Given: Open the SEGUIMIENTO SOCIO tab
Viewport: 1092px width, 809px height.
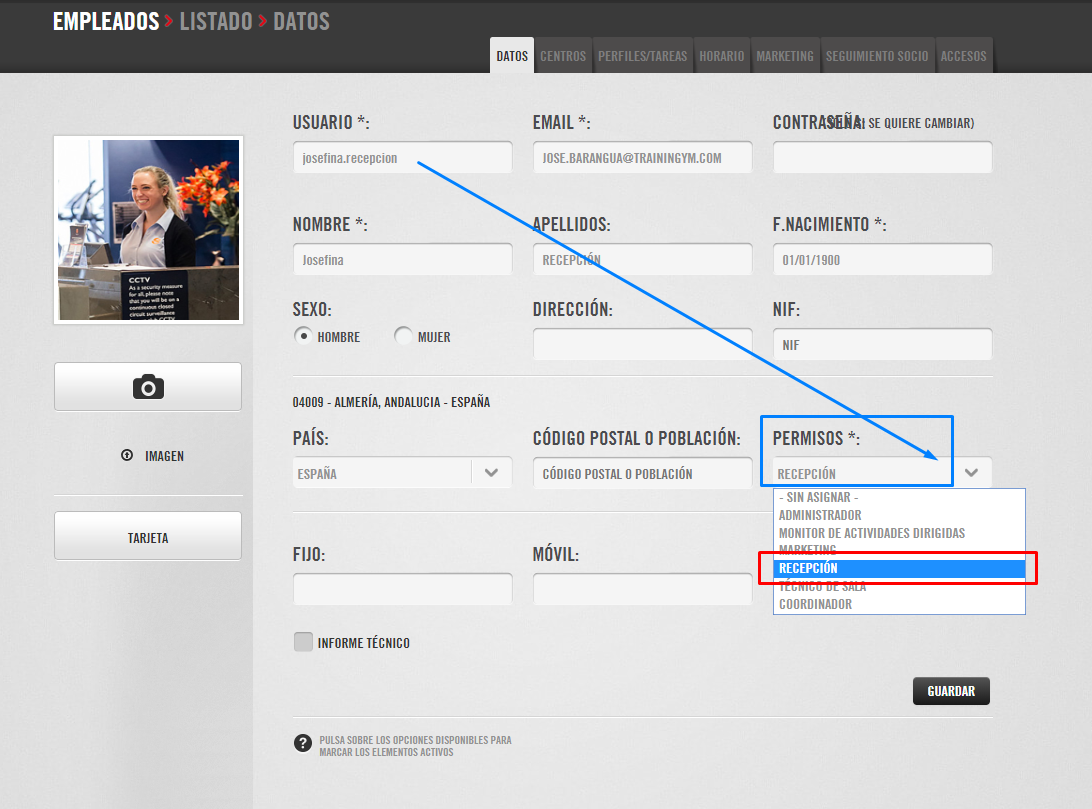Looking at the screenshot, I should coord(877,56).
